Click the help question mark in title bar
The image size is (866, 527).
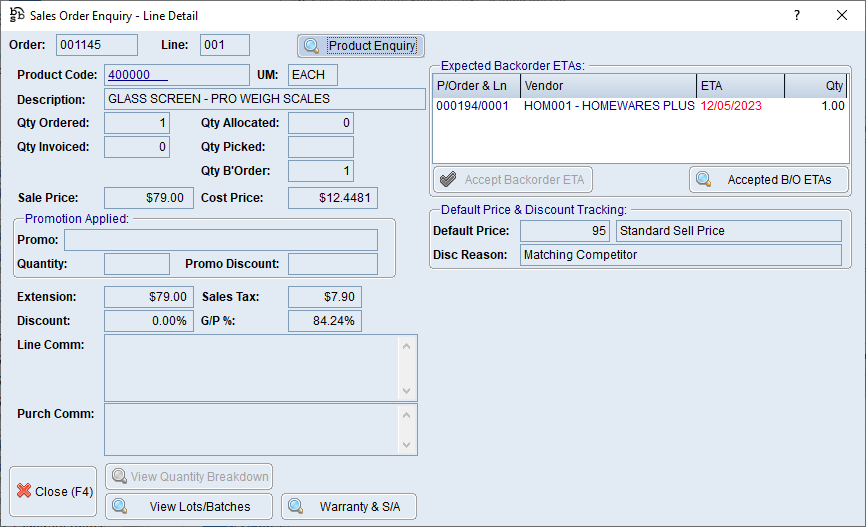[796, 16]
